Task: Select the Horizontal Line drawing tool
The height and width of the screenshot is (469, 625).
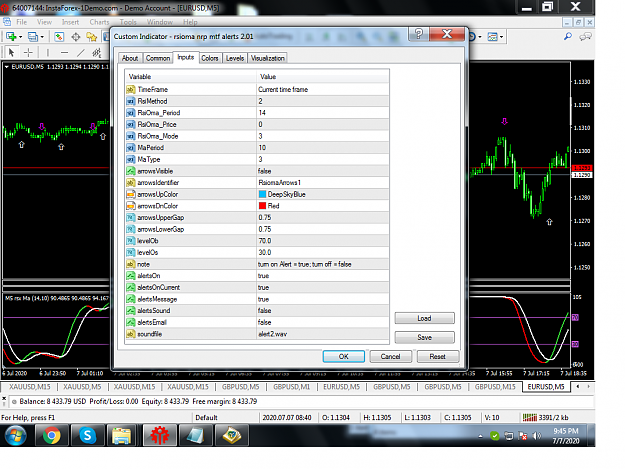Action: coord(65,52)
